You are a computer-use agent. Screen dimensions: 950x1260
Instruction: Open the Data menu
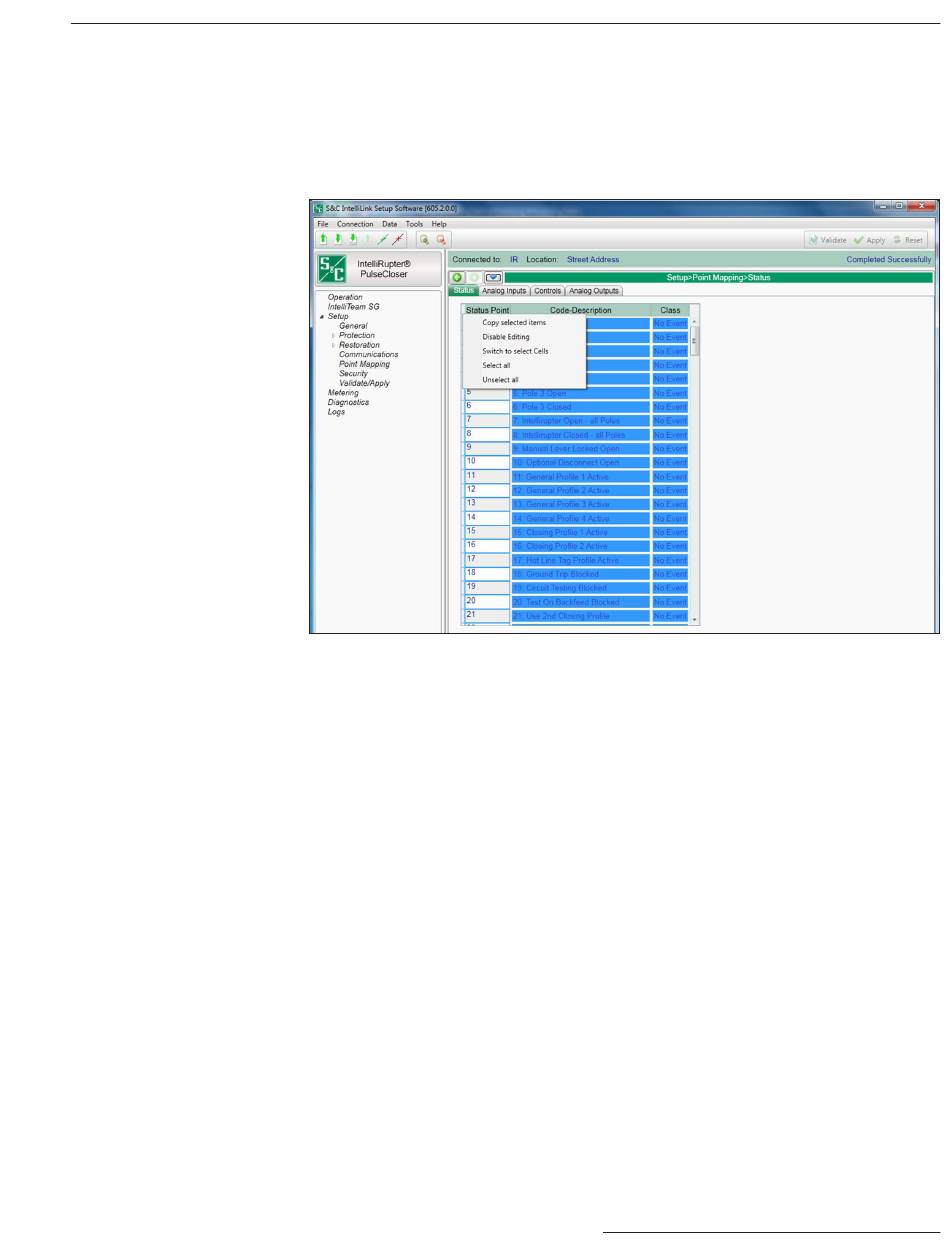coord(390,223)
